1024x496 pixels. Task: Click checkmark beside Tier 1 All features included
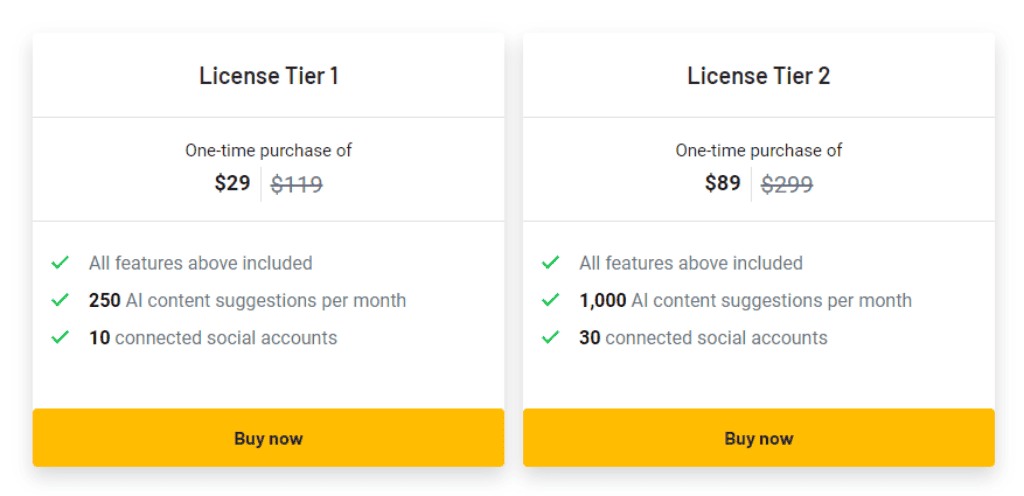point(60,263)
